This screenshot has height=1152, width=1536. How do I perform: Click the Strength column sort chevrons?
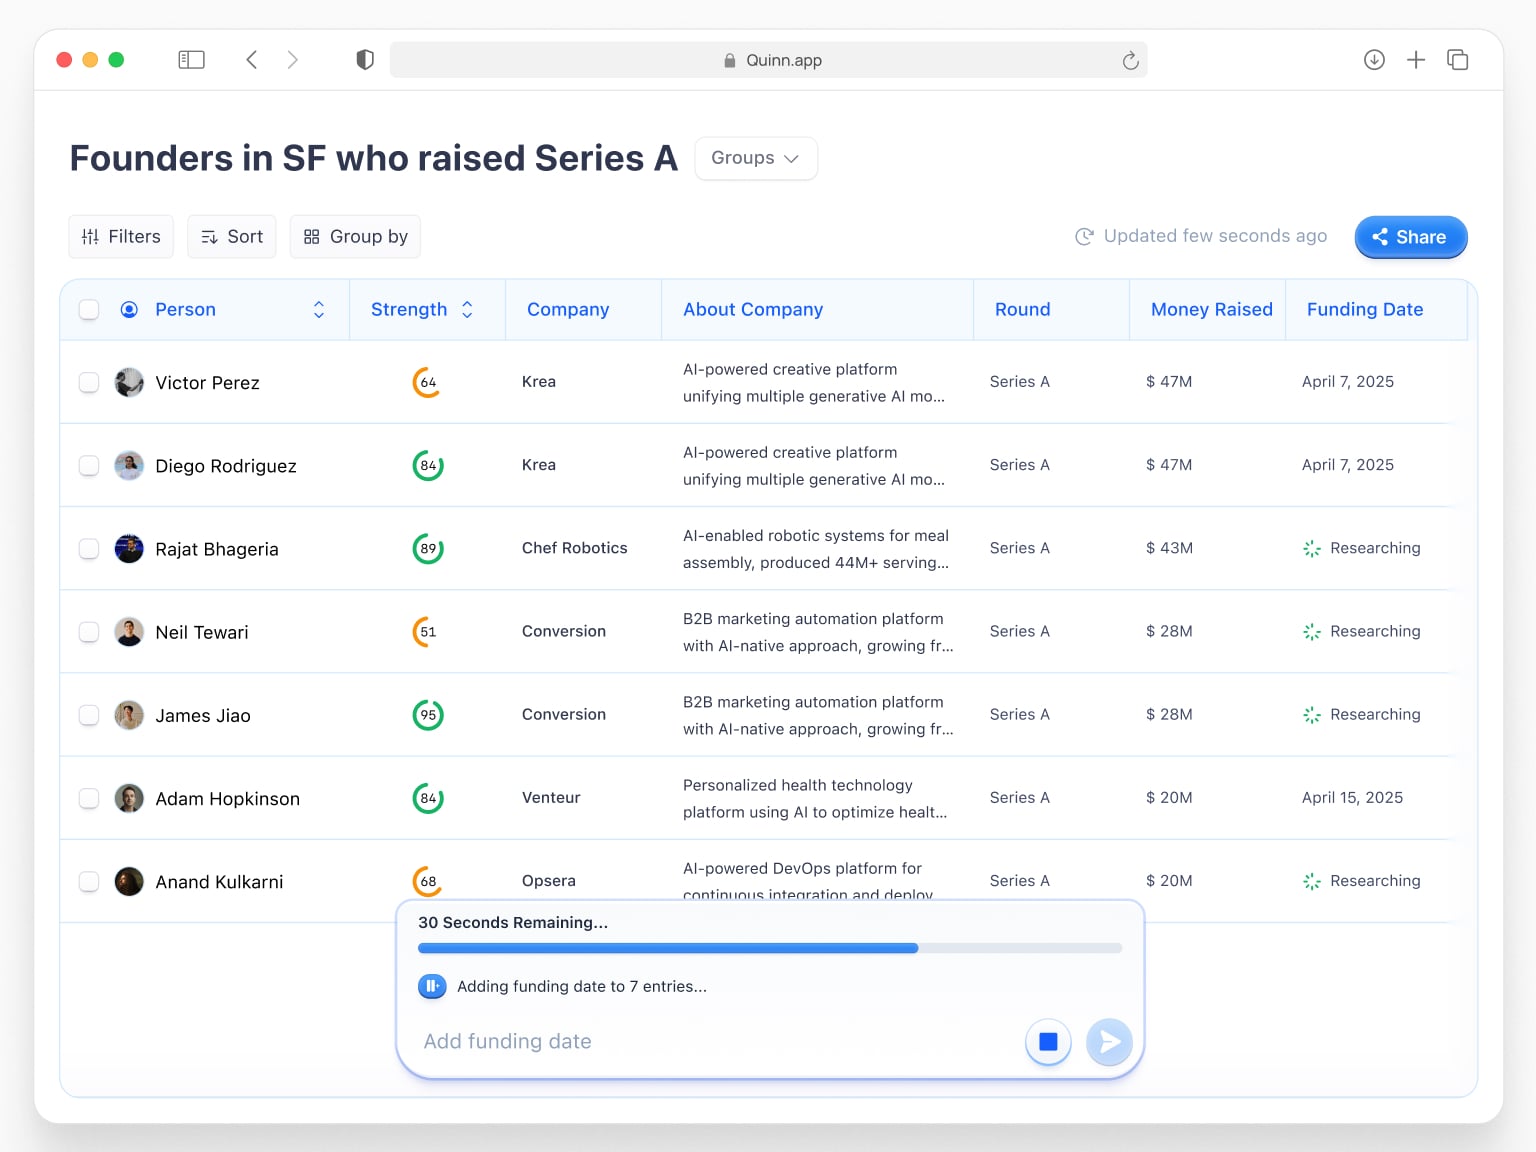coord(467,310)
